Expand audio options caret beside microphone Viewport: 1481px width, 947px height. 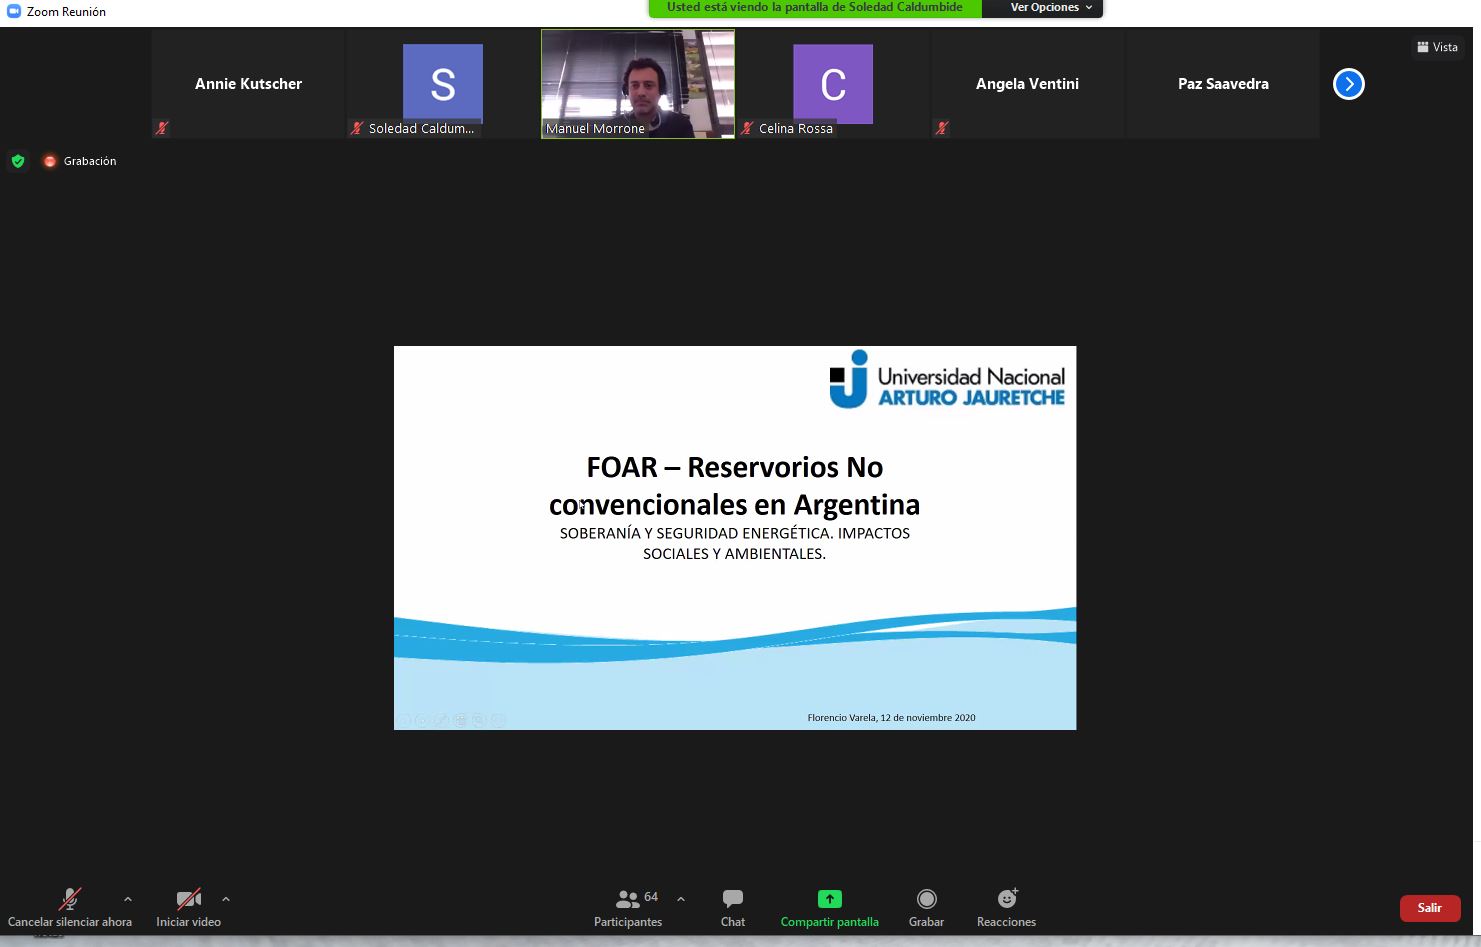pos(128,899)
